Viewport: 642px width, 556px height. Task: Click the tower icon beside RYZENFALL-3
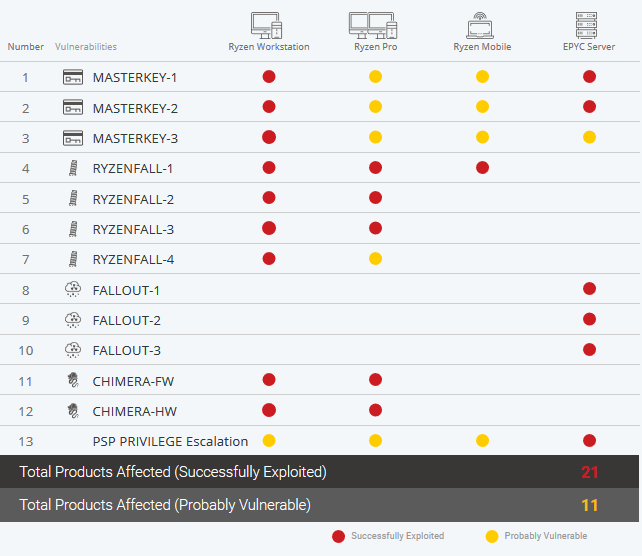(x=73, y=229)
